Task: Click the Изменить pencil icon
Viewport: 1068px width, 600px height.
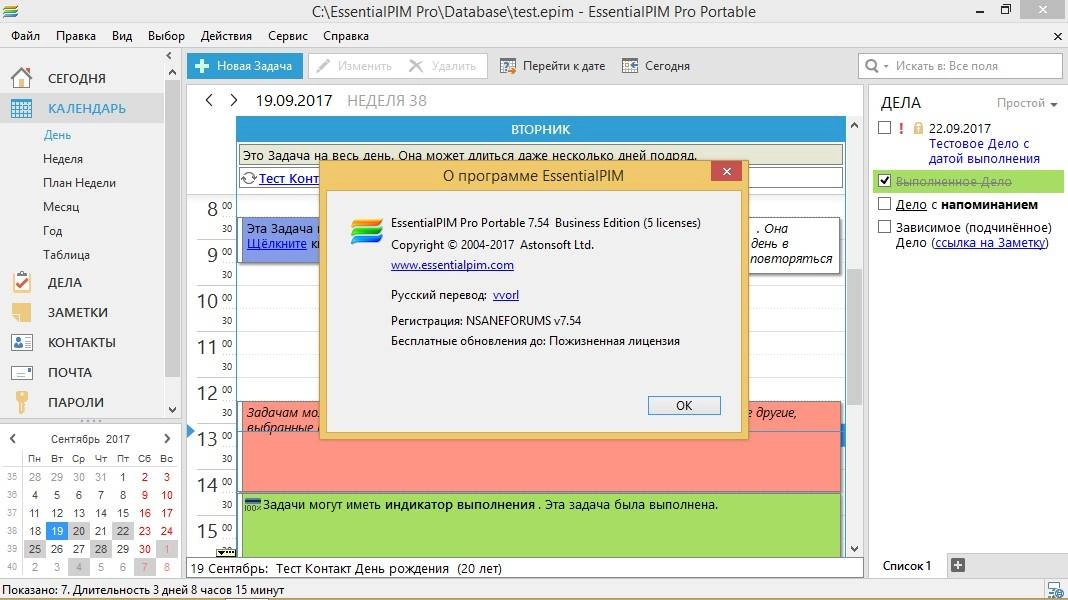Action: click(323, 66)
